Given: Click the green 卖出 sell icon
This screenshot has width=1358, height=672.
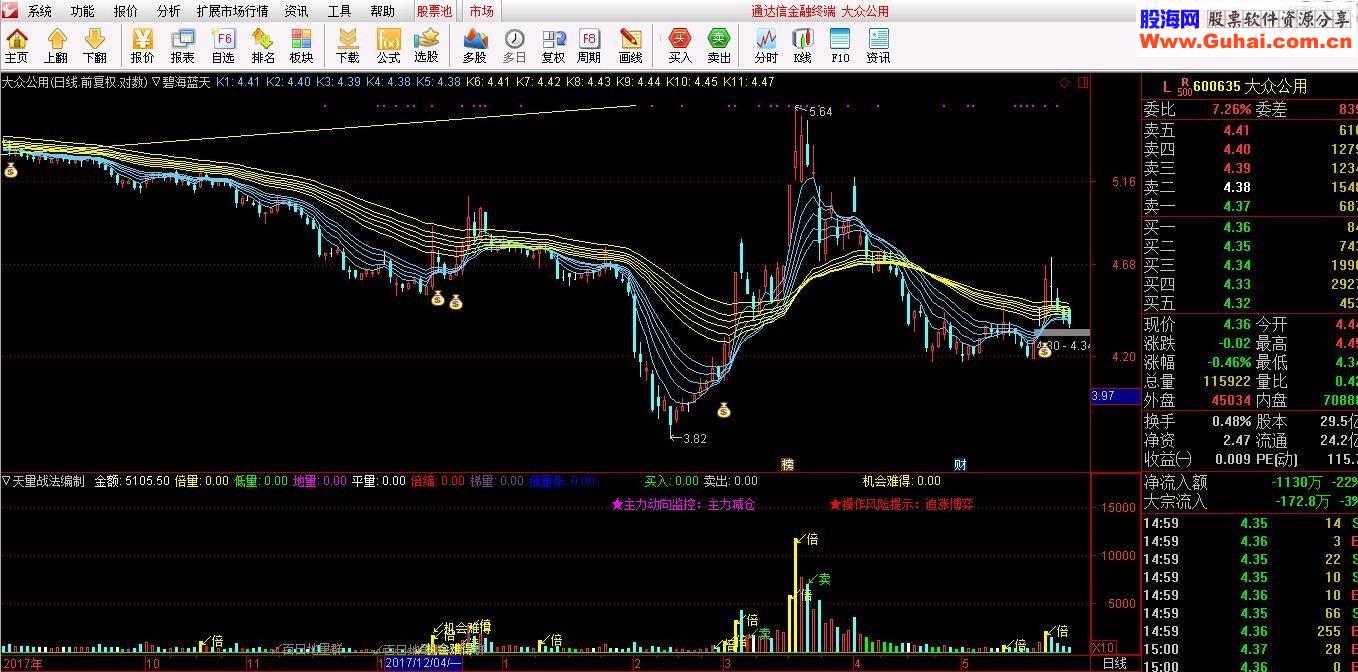Looking at the screenshot, I should coord(719,45).
